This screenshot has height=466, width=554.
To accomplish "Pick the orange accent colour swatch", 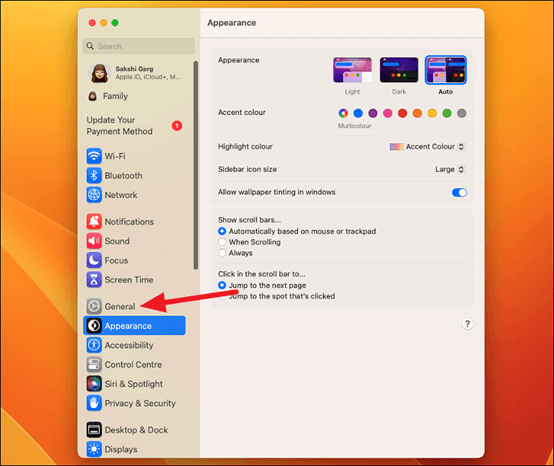I will [x=417, y=113].
